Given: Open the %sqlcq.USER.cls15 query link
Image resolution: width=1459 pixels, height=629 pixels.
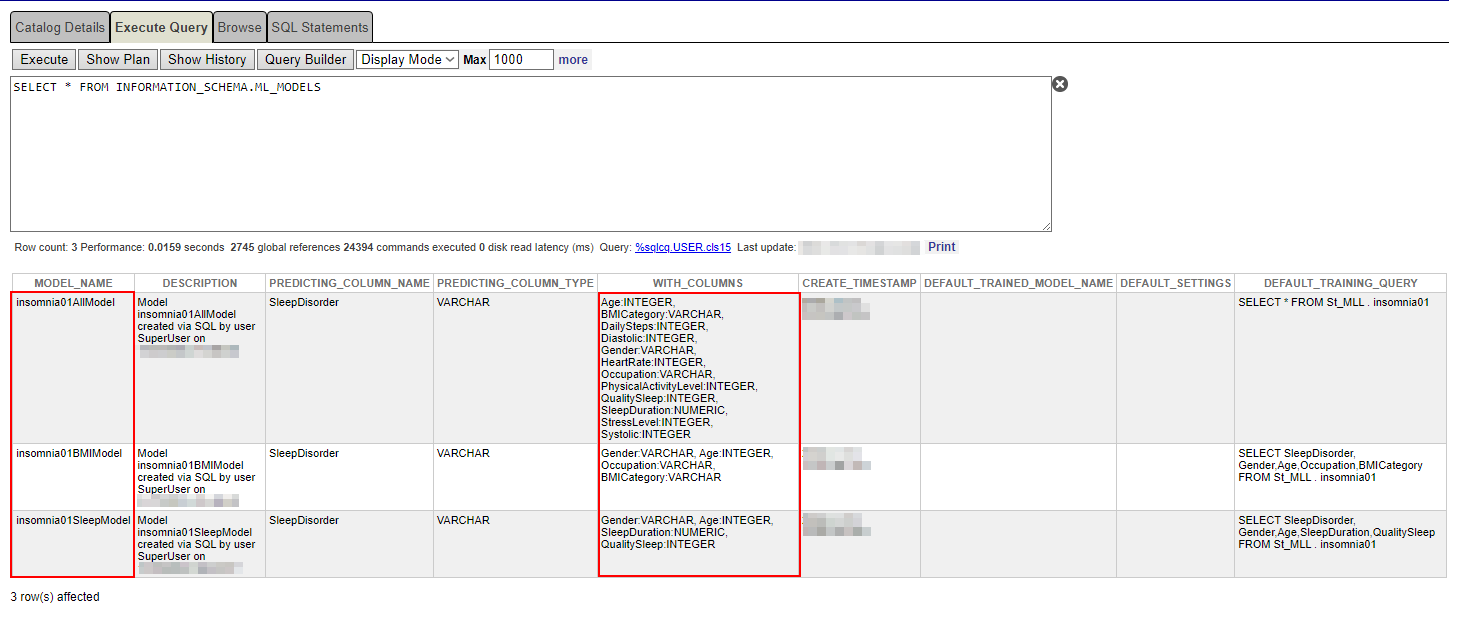Looking at the screenshot, I should 683,247.
